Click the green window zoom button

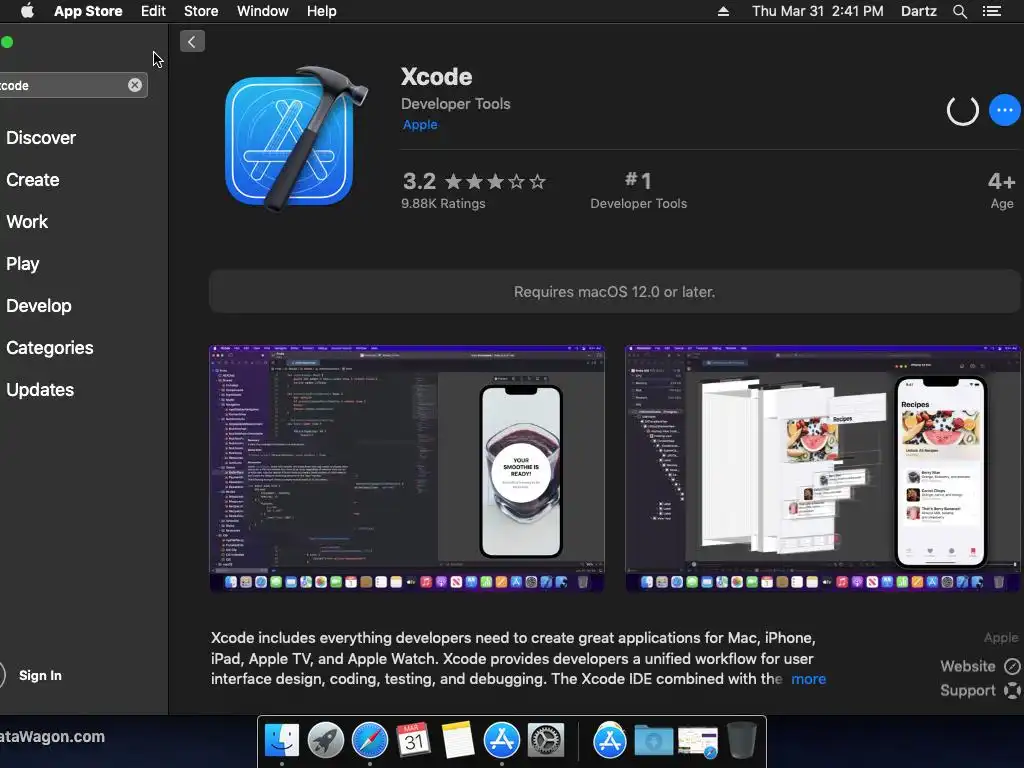click(7, 42)
